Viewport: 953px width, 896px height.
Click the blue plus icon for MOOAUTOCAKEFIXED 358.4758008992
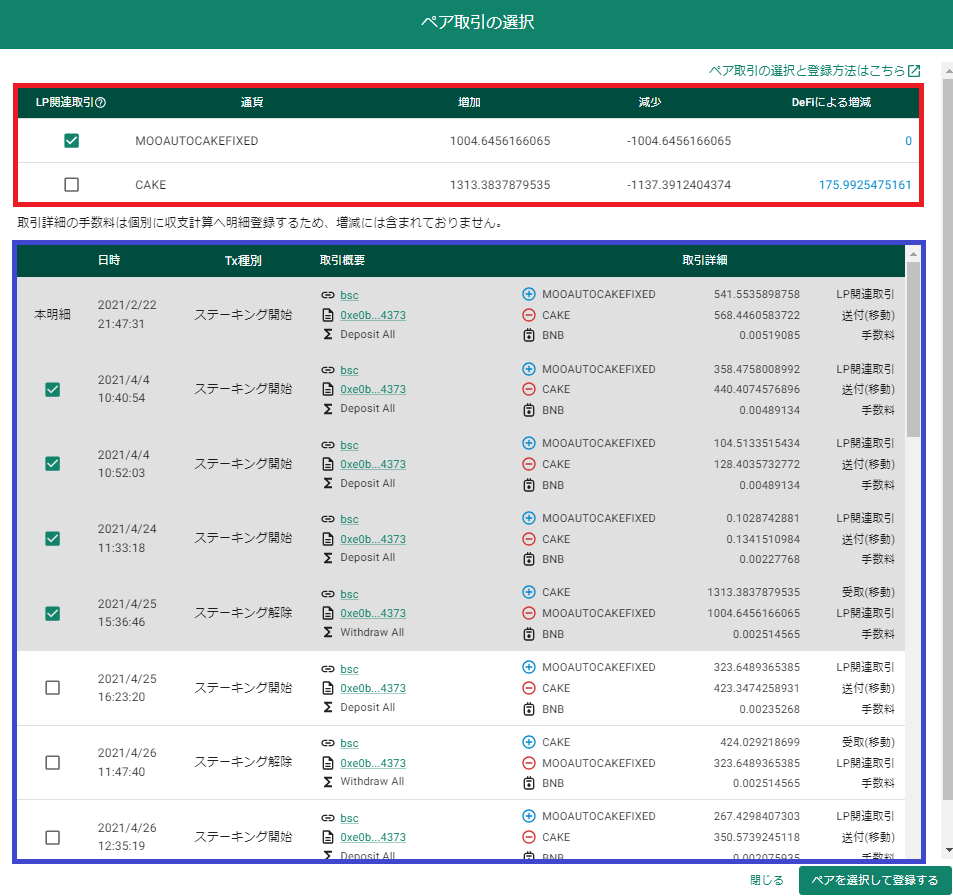tap(529, 369)
